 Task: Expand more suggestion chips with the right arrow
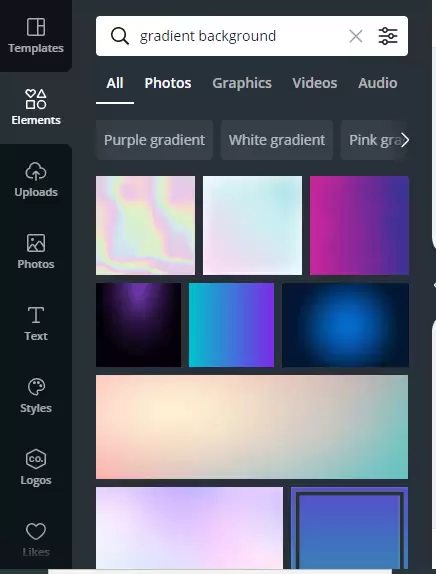tap(405, 140)
